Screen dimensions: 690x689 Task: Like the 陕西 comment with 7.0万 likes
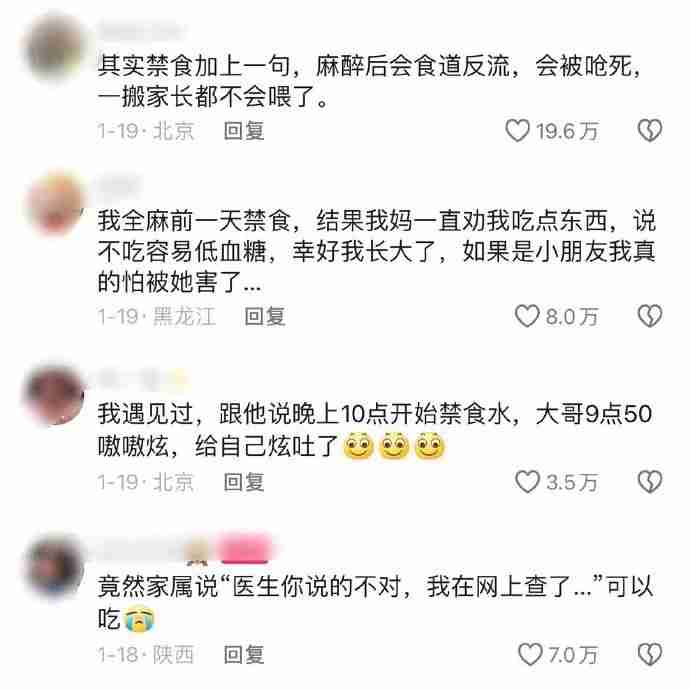[x=530, y=654]
